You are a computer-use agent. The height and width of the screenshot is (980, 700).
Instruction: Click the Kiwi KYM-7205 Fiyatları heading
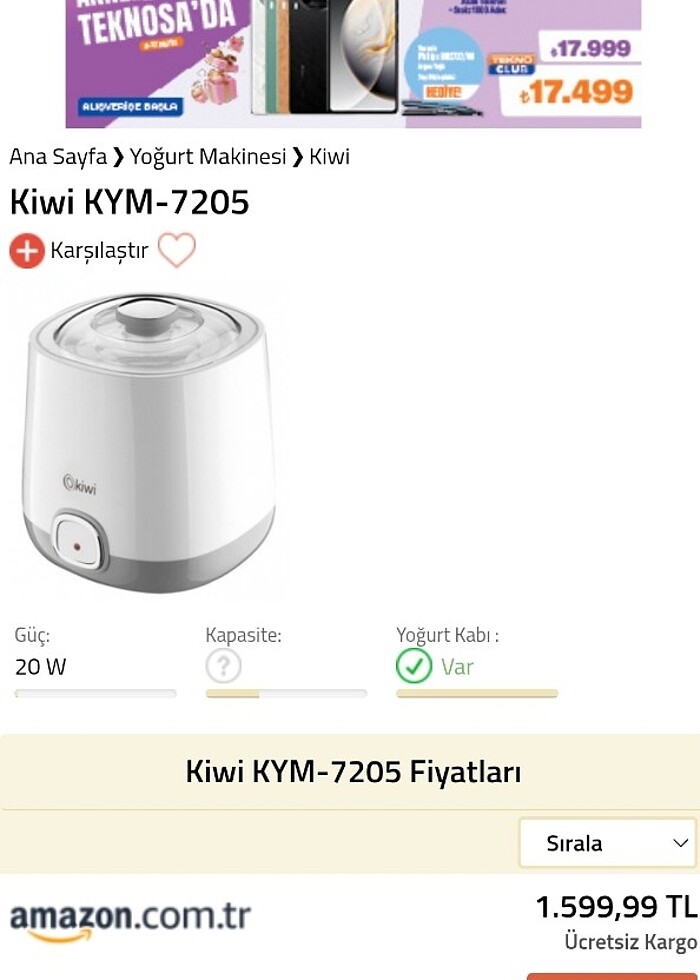(x=353, y=772)
